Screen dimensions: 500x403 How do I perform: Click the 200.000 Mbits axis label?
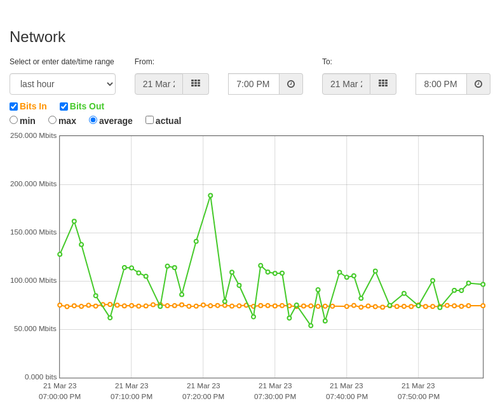(33, 184)
